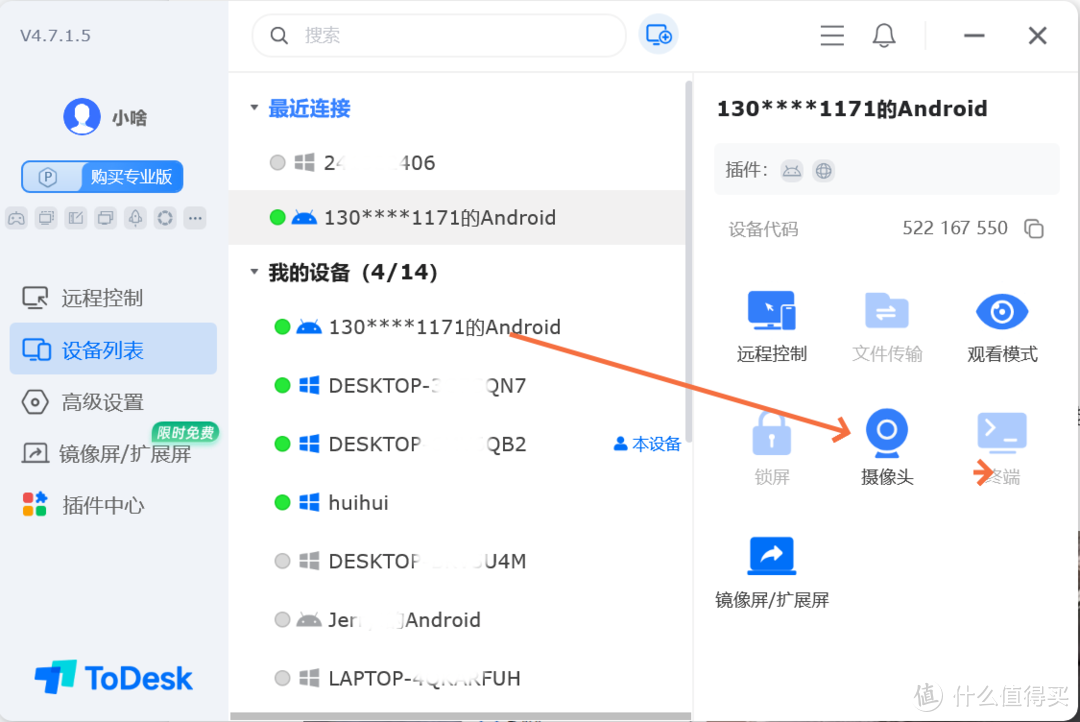Click the 锁屏 lock screen icon
This screenshot has width=1080, height=722.
tap(771, 448)
